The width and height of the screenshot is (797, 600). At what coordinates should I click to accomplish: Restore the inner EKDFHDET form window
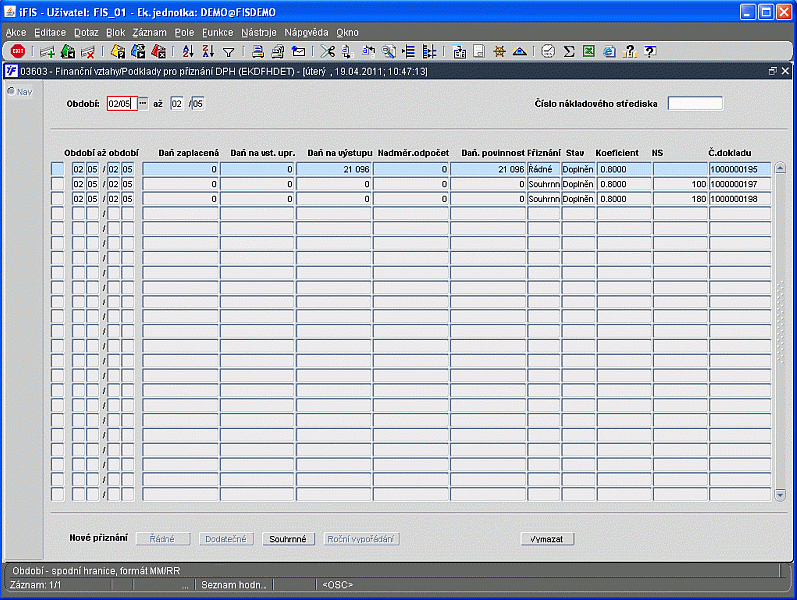tap(773, 71)
